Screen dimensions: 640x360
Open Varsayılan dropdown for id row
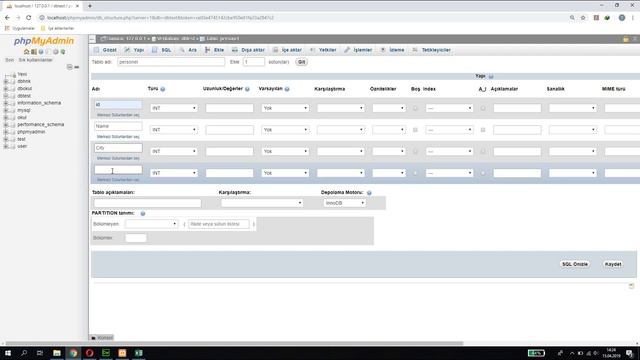(x=285, y=108)
